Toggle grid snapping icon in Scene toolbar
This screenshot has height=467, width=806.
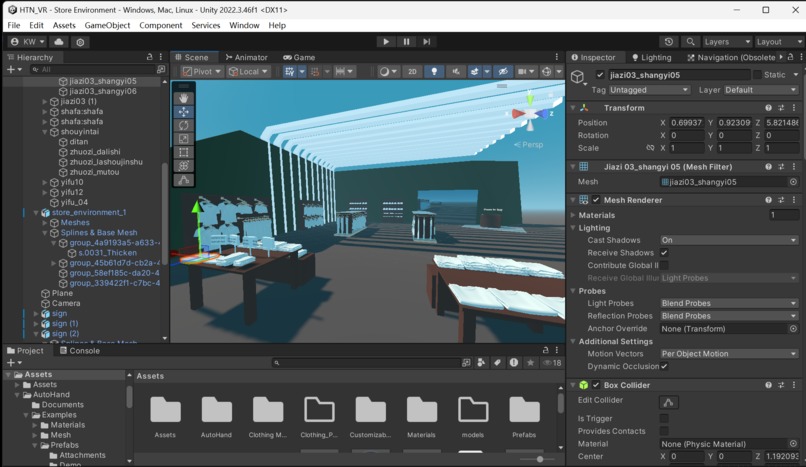[289, 71]
